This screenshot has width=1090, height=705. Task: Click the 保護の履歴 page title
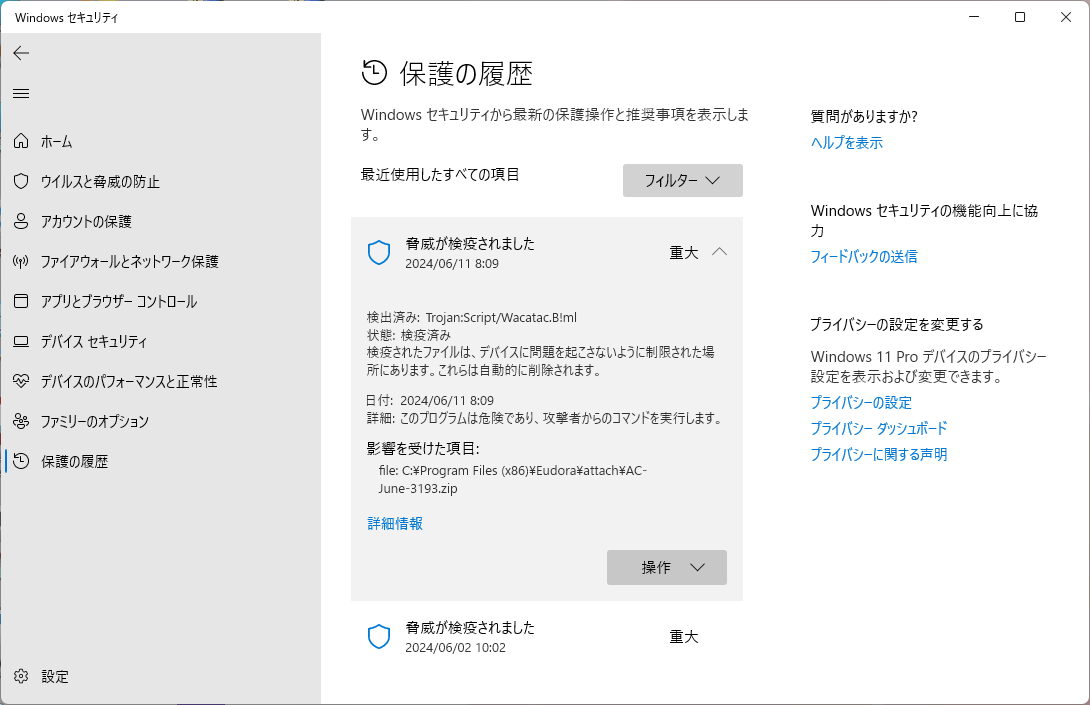pos(466,74)
